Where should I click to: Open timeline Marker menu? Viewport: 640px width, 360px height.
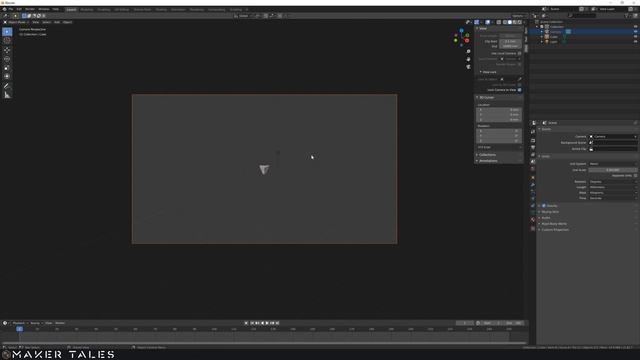click(x=60, y=323)
